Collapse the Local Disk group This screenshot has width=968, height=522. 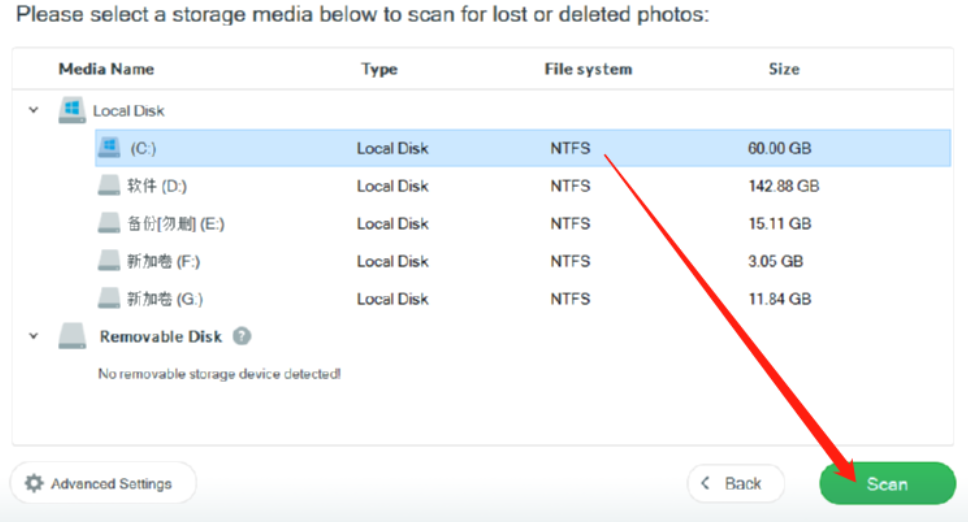(x=34, y=110)
